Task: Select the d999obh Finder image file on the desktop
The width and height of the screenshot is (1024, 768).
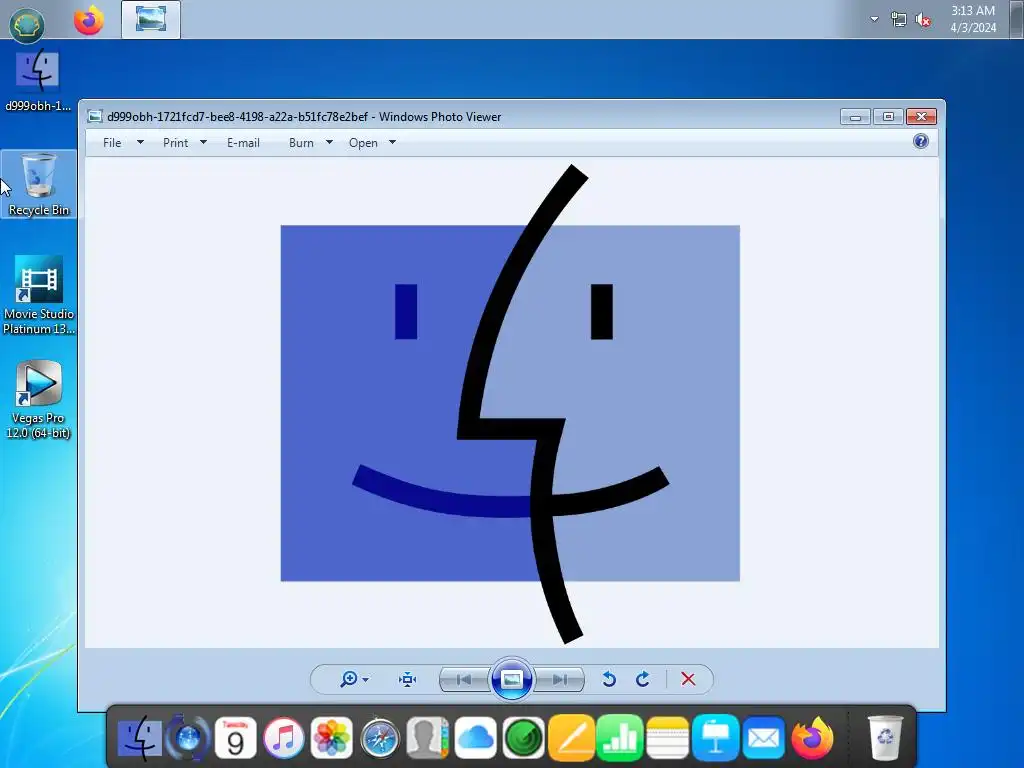Action: pos(38,80)
